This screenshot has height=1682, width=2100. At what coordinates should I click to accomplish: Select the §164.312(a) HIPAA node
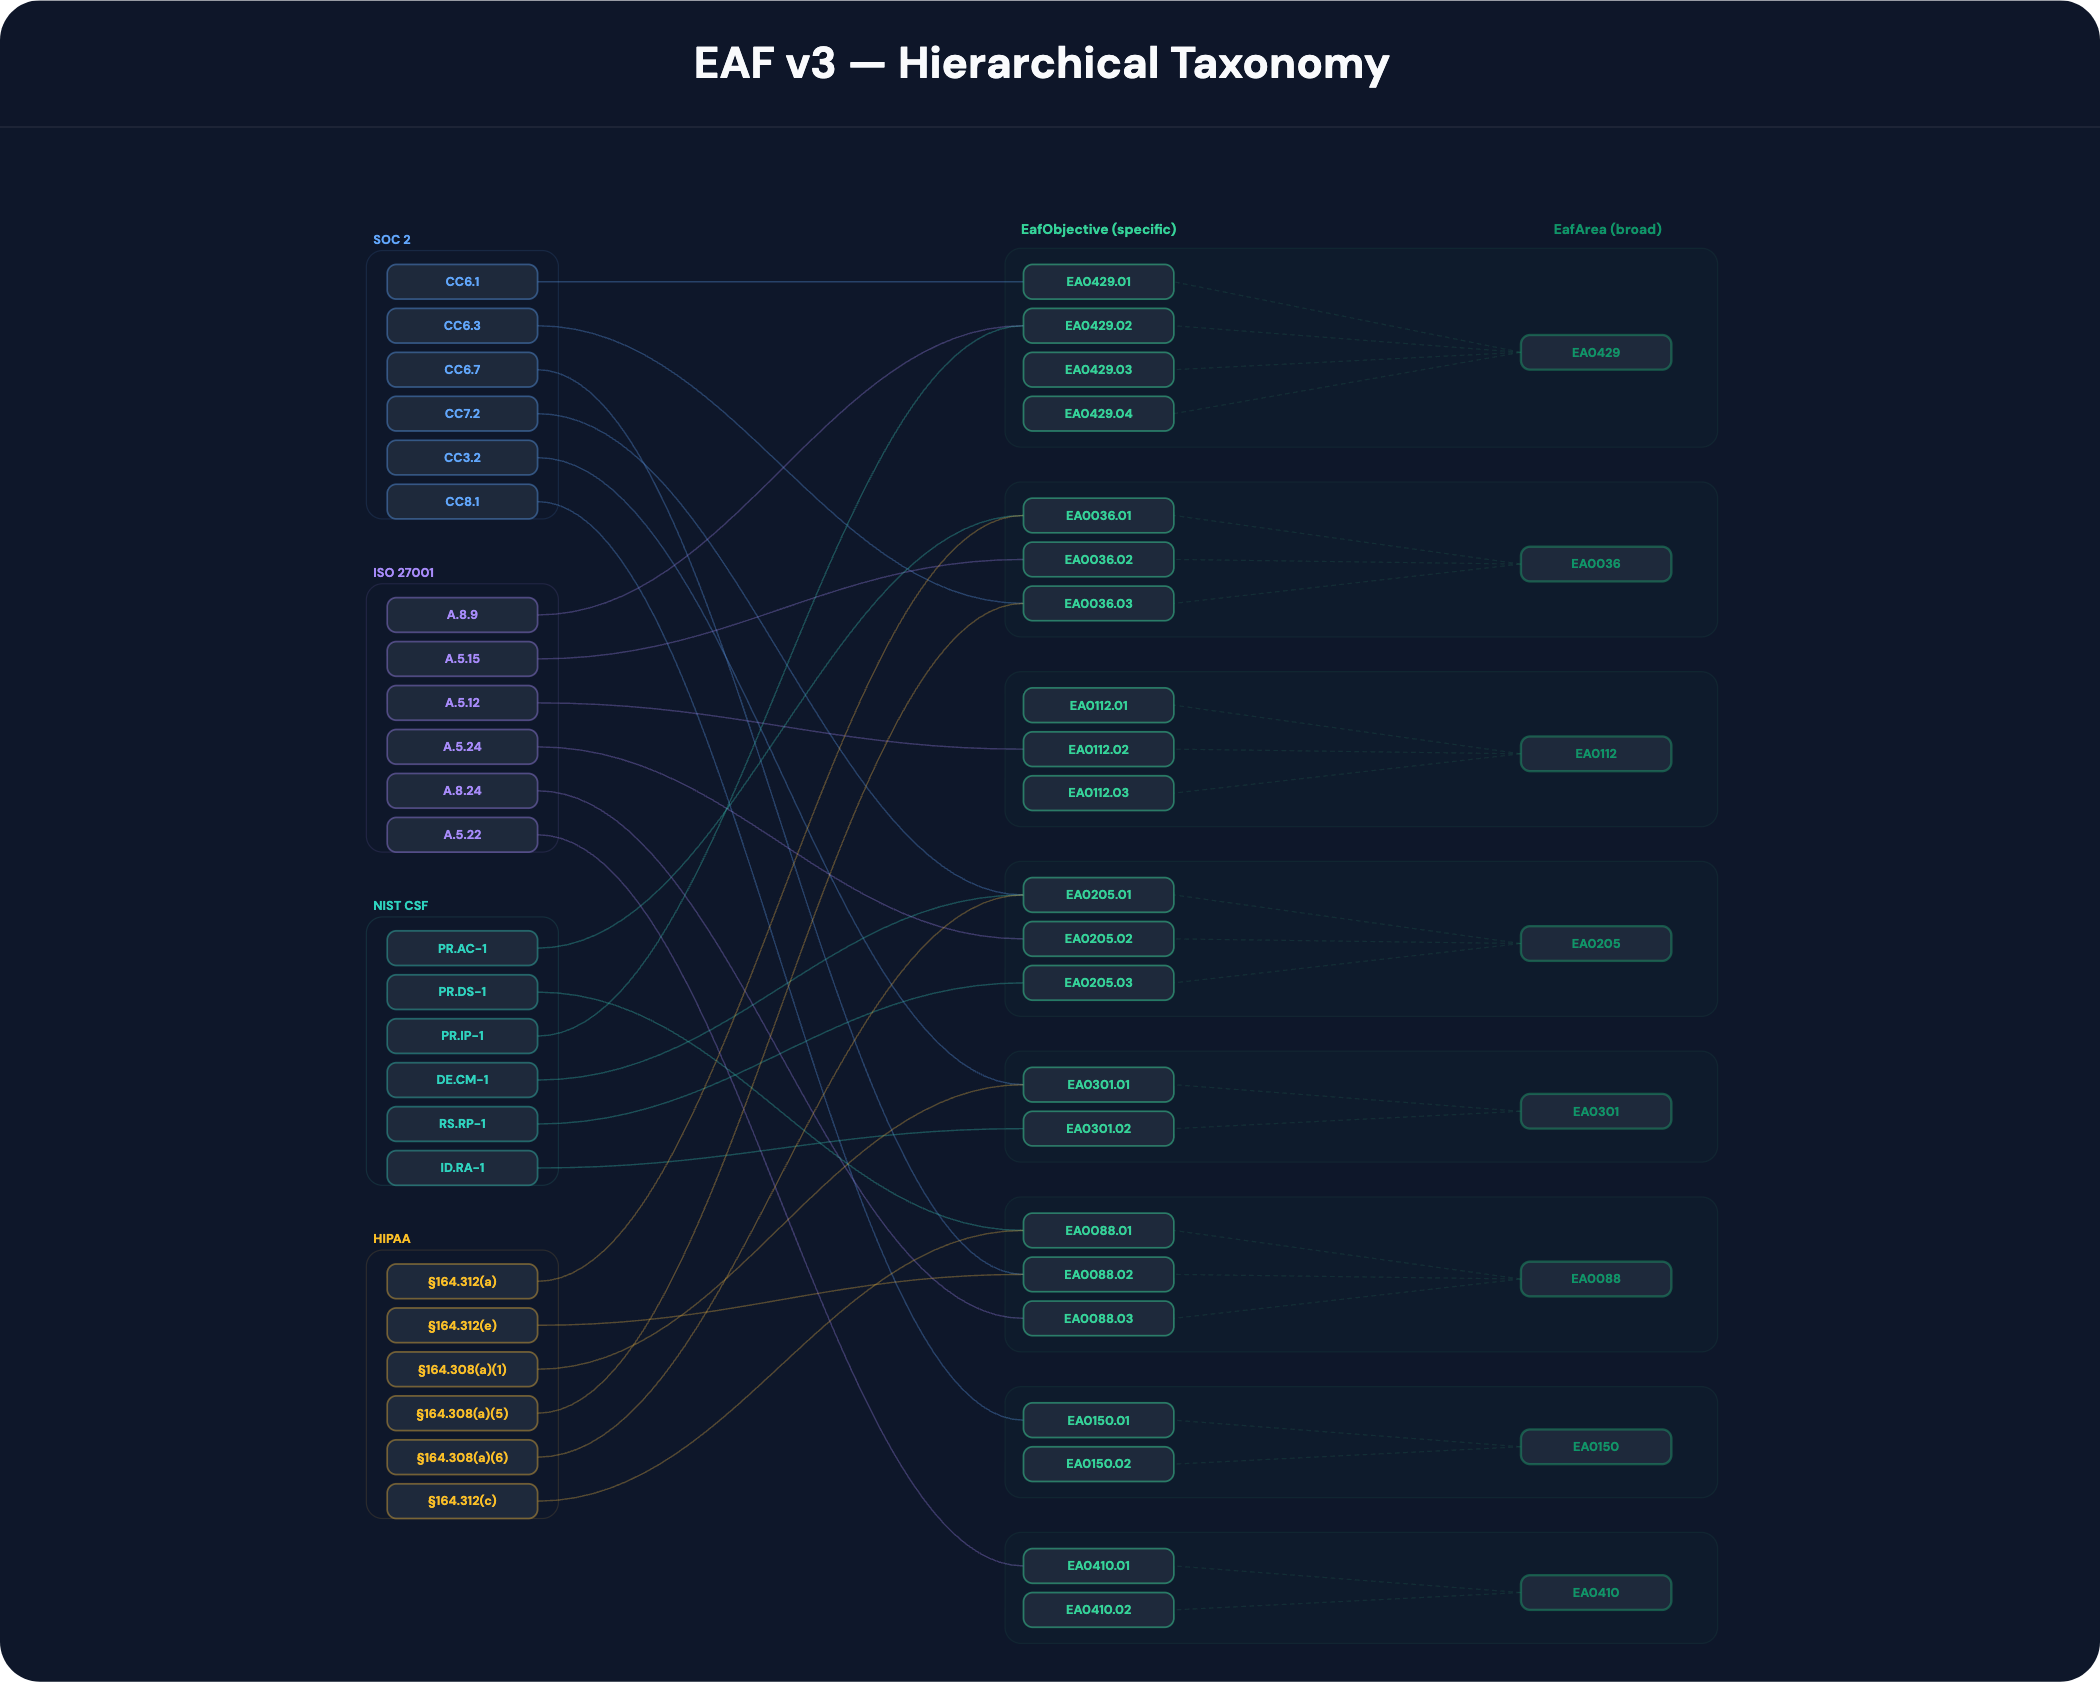pyautogui.click(x=462, y=1282)
